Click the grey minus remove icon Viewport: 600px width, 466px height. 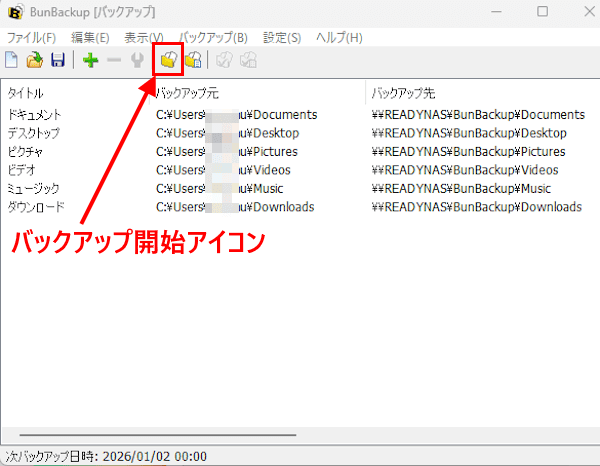[x=114, y=60]
